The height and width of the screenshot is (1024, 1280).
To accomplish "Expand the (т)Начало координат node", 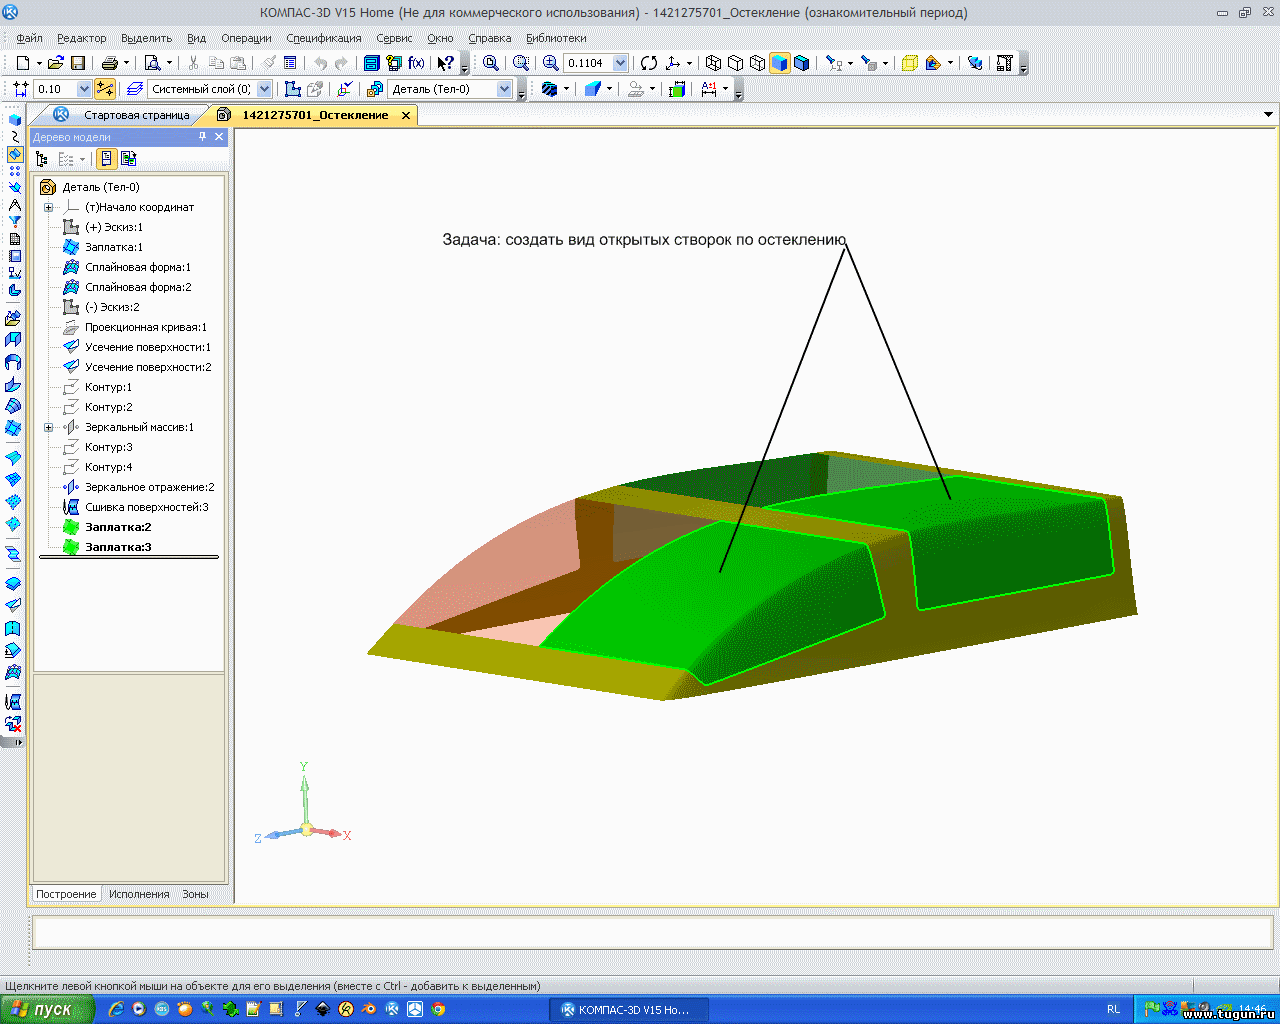I will click(x=48, y=207).
